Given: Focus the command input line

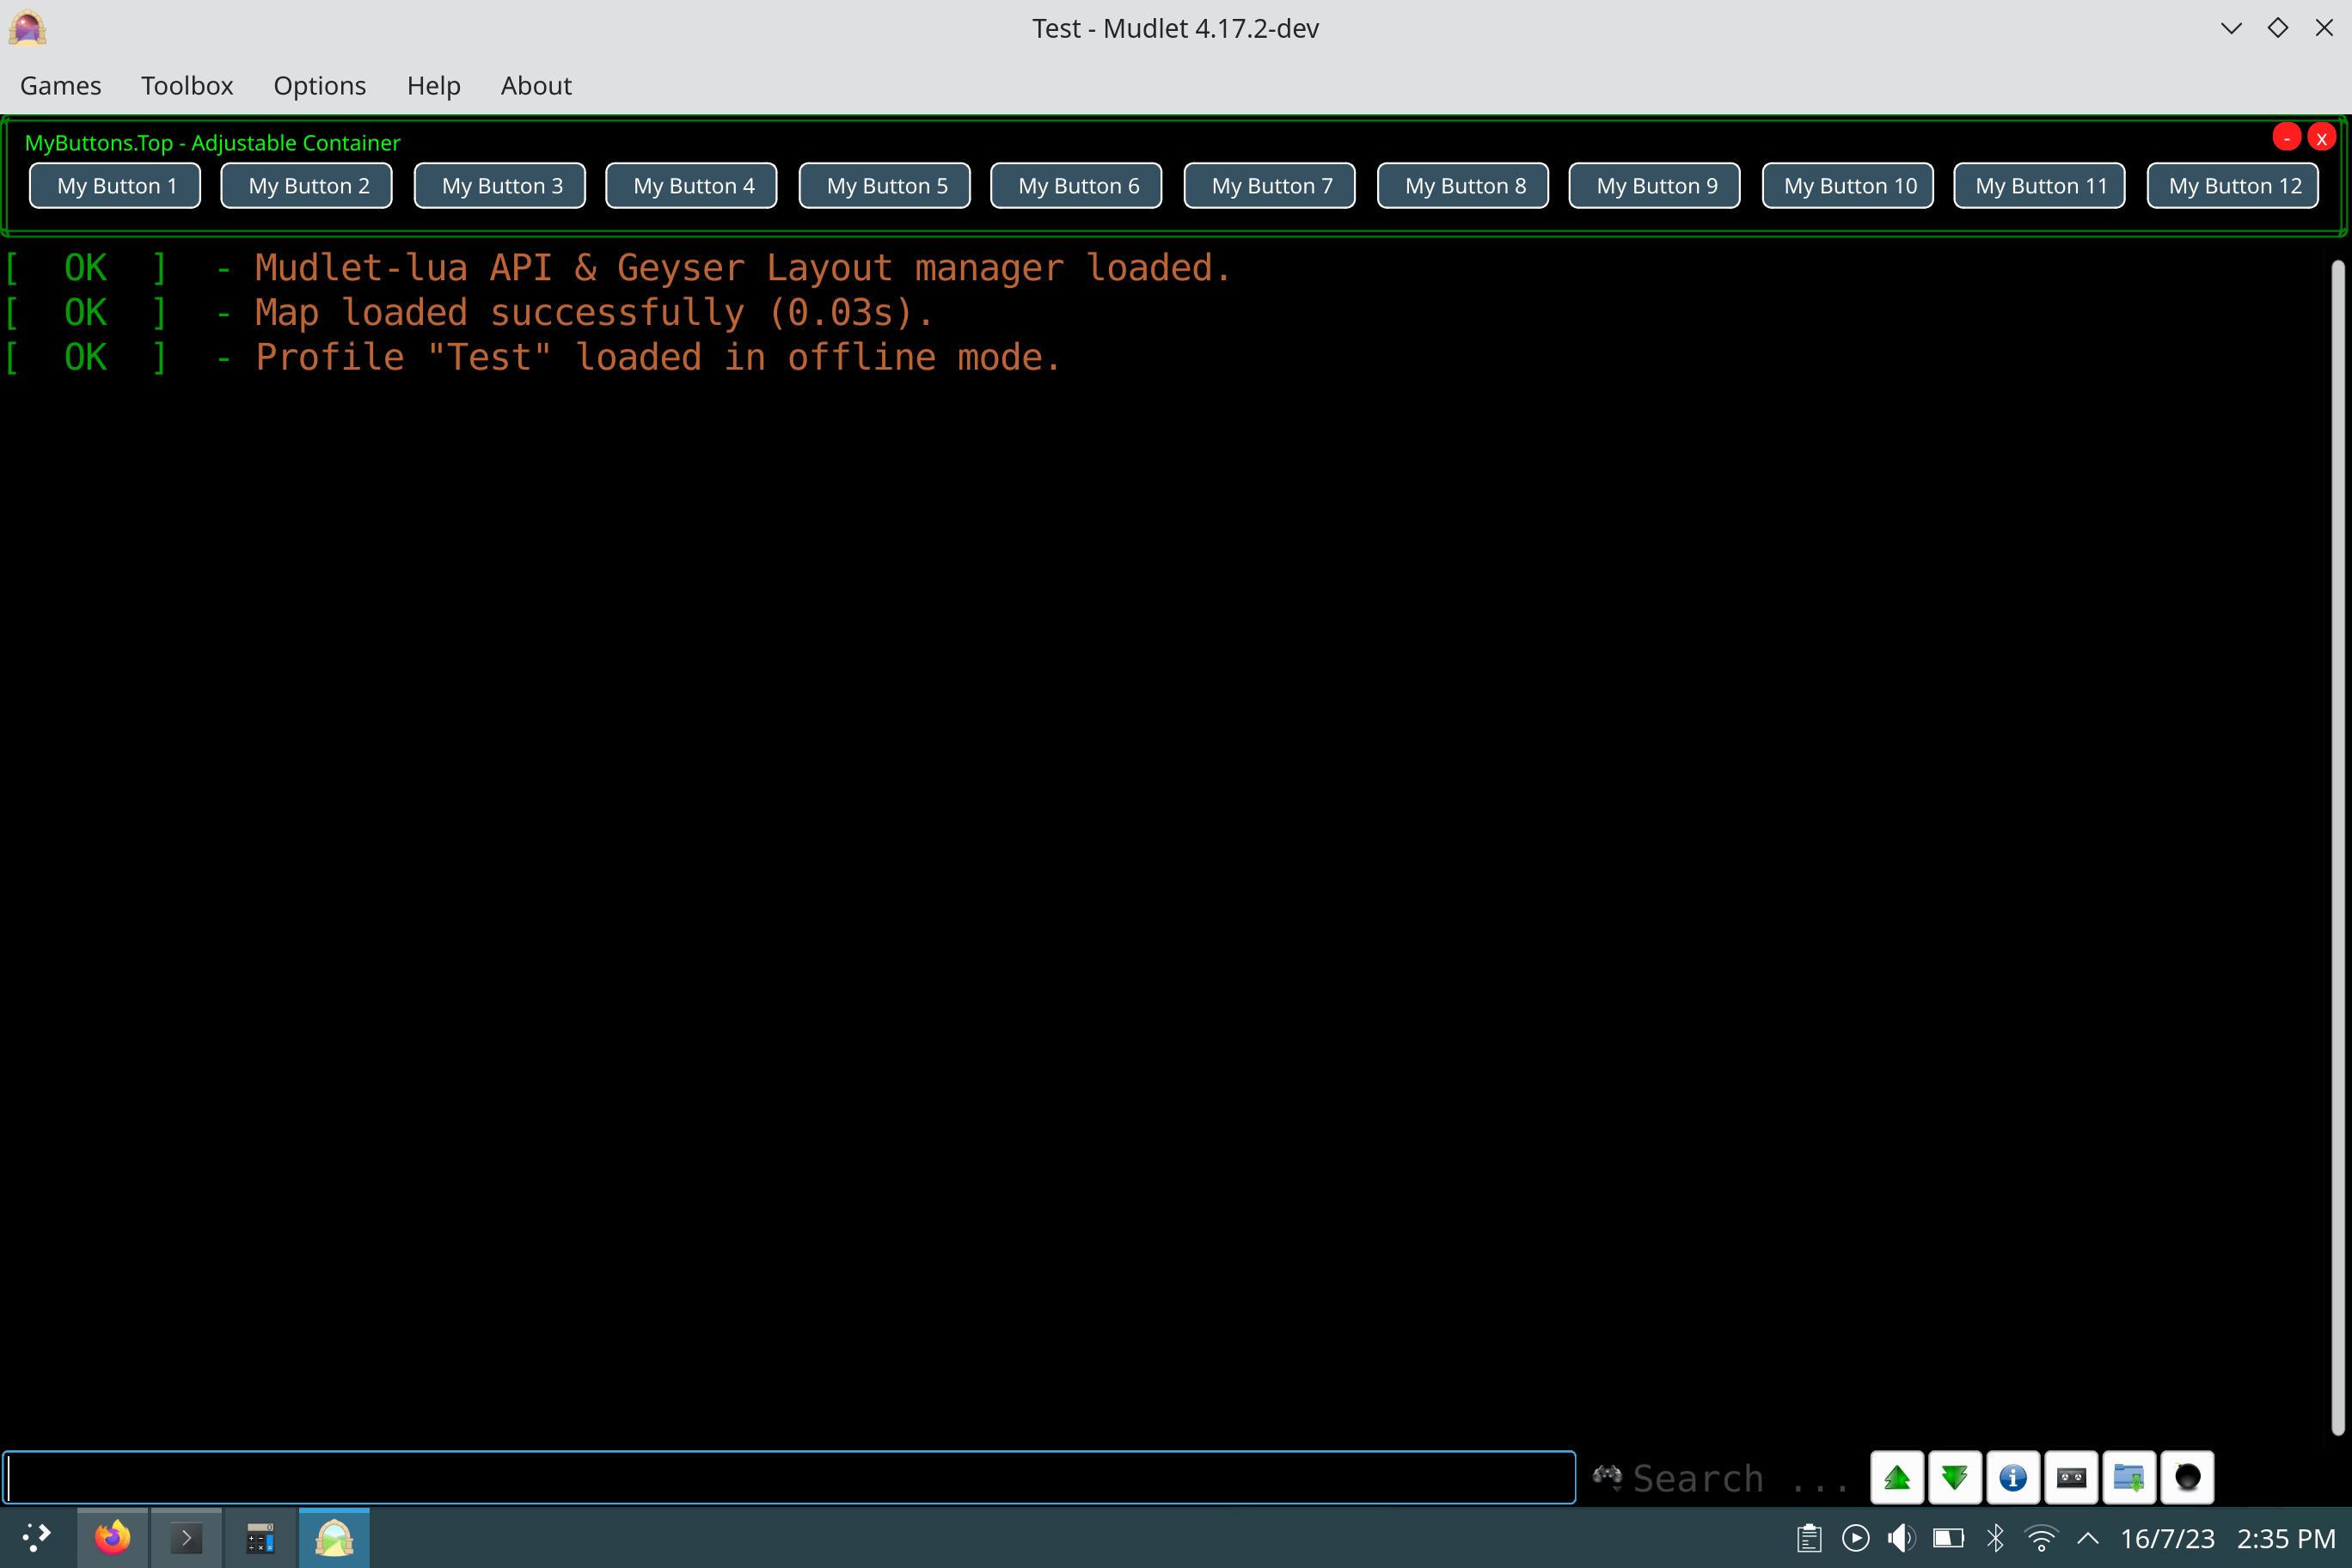Looking at the screenshot, I should tap(789, 1477).
